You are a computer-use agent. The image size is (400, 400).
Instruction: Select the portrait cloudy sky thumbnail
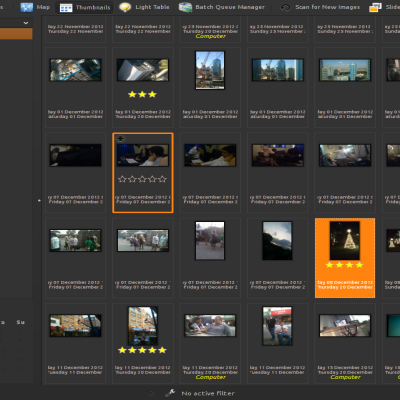(x=277, y=240)
